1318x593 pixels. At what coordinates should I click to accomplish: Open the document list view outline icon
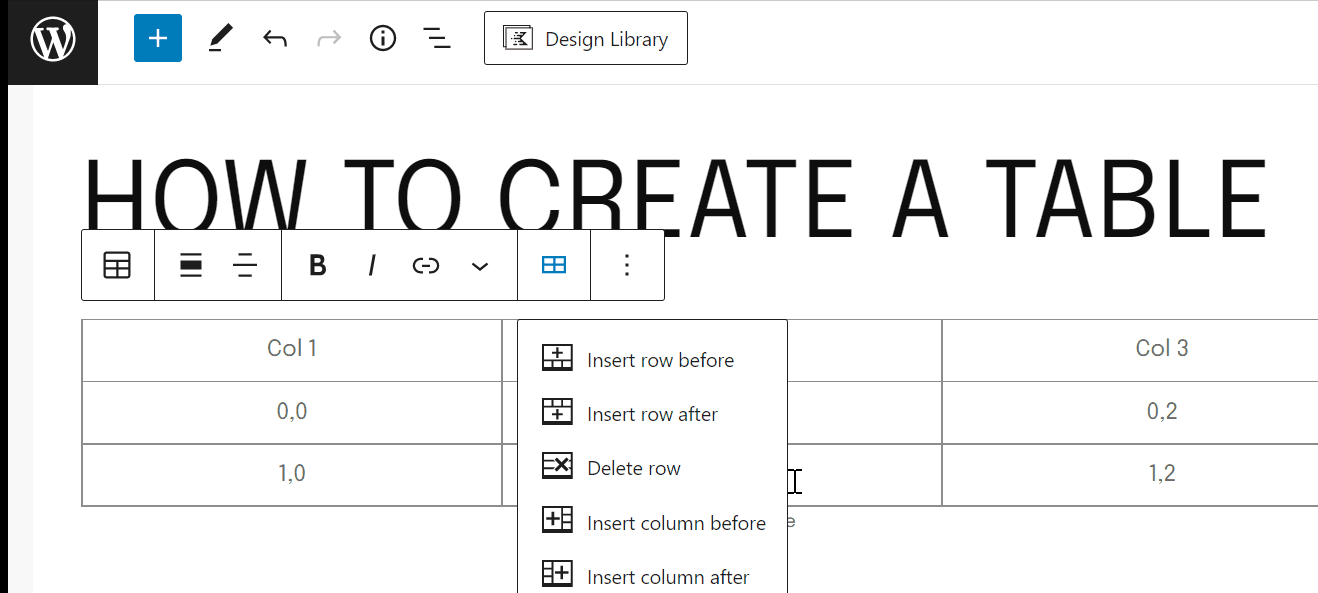(437, 38)
